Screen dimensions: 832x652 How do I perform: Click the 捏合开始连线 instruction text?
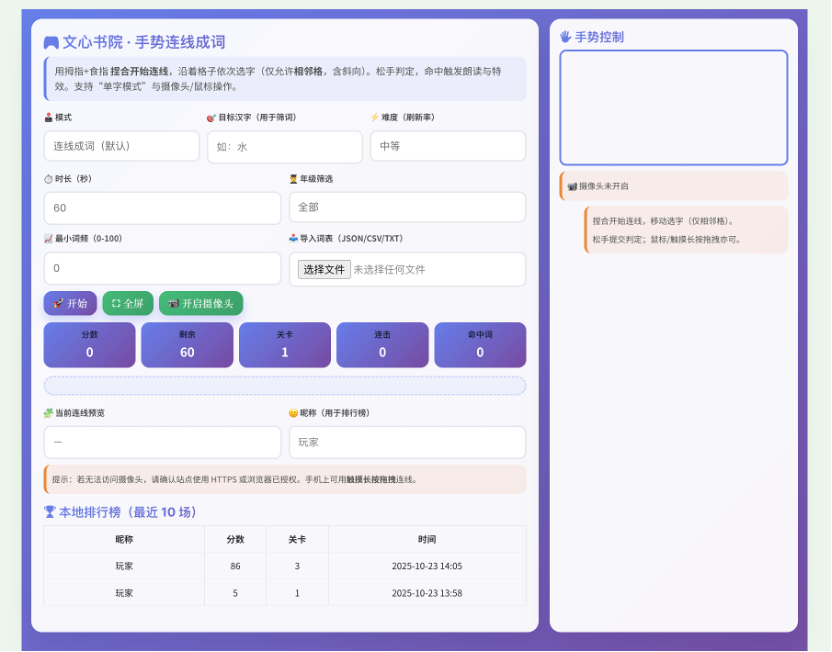(x=663, y=221)
